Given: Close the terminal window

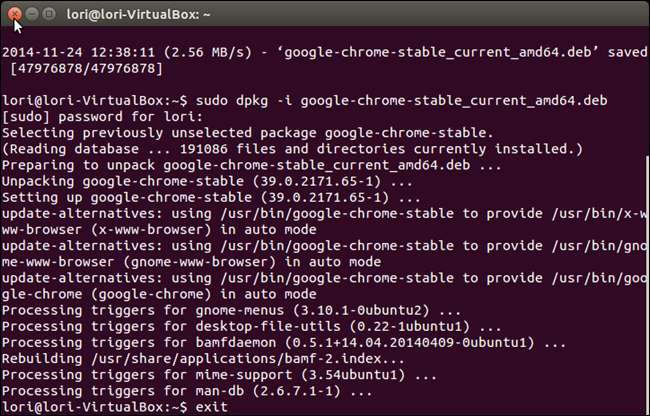Looking at the screenshot, I should tap(15, 15).
